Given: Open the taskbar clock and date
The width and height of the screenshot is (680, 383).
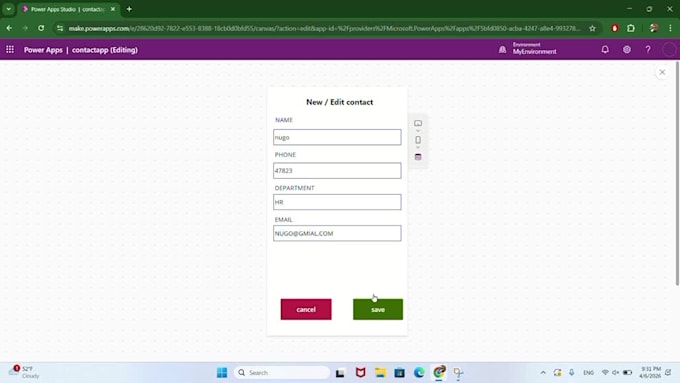Looking at the screenshot, I should (x=650, y=372).
